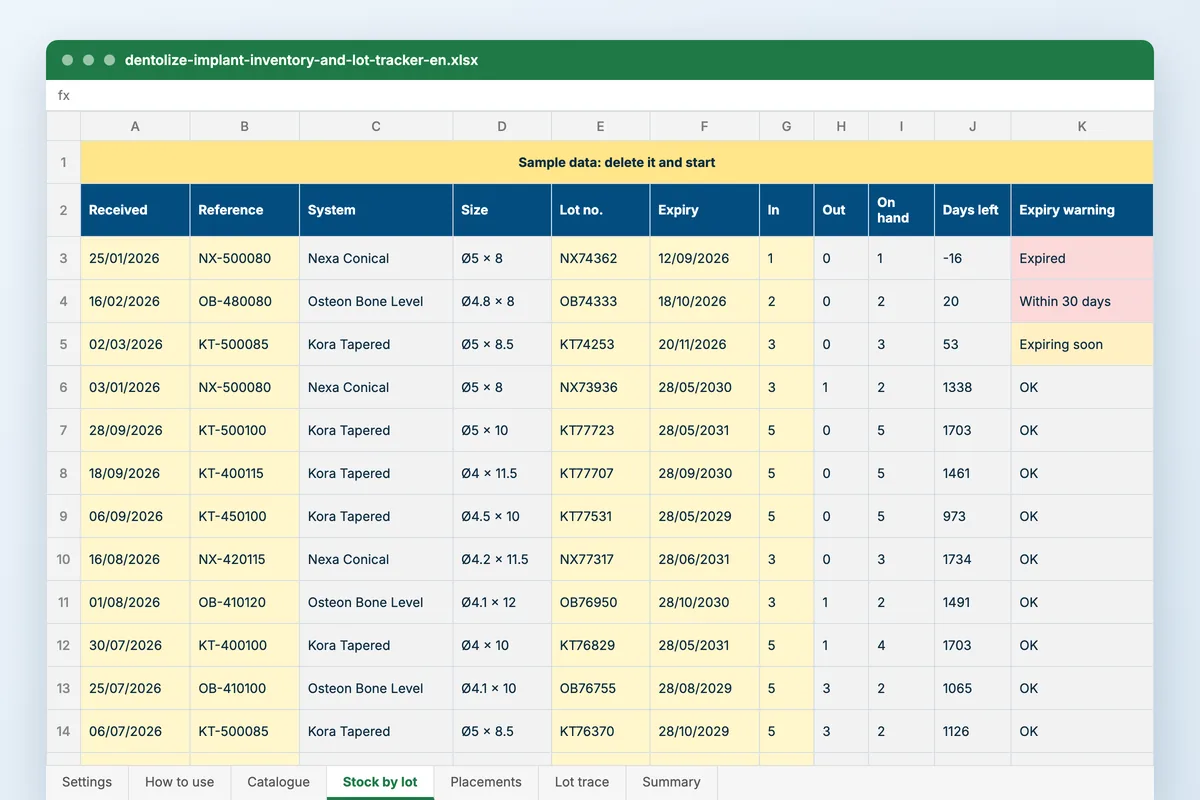Click the formula bar input field
1200x800 pixels.
click(x=600, y=96)
